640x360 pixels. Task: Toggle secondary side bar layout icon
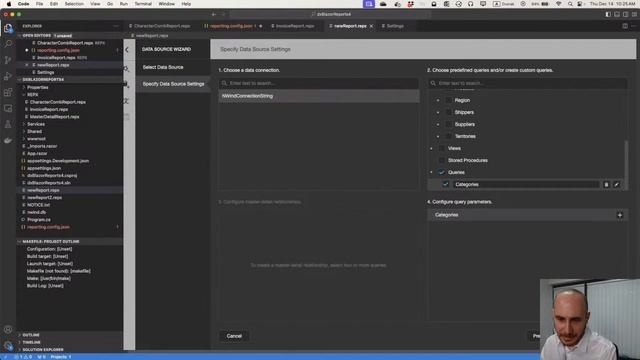[625, 14]
